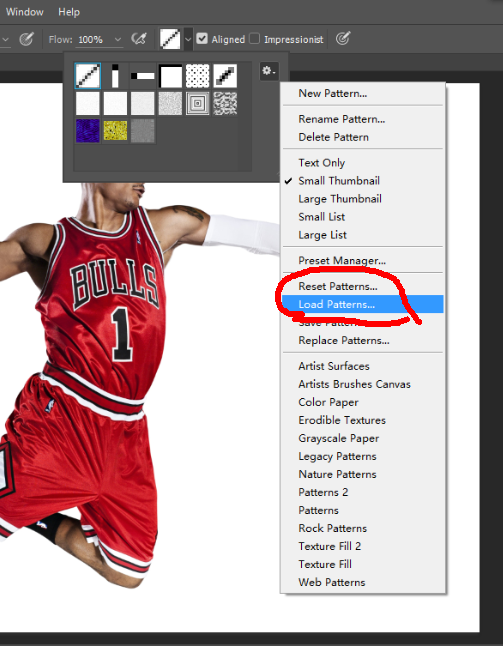This screenshot has height=646, width=503.
Task: Select the yellow pattern swatch
Action: click(x=115, y=131)
